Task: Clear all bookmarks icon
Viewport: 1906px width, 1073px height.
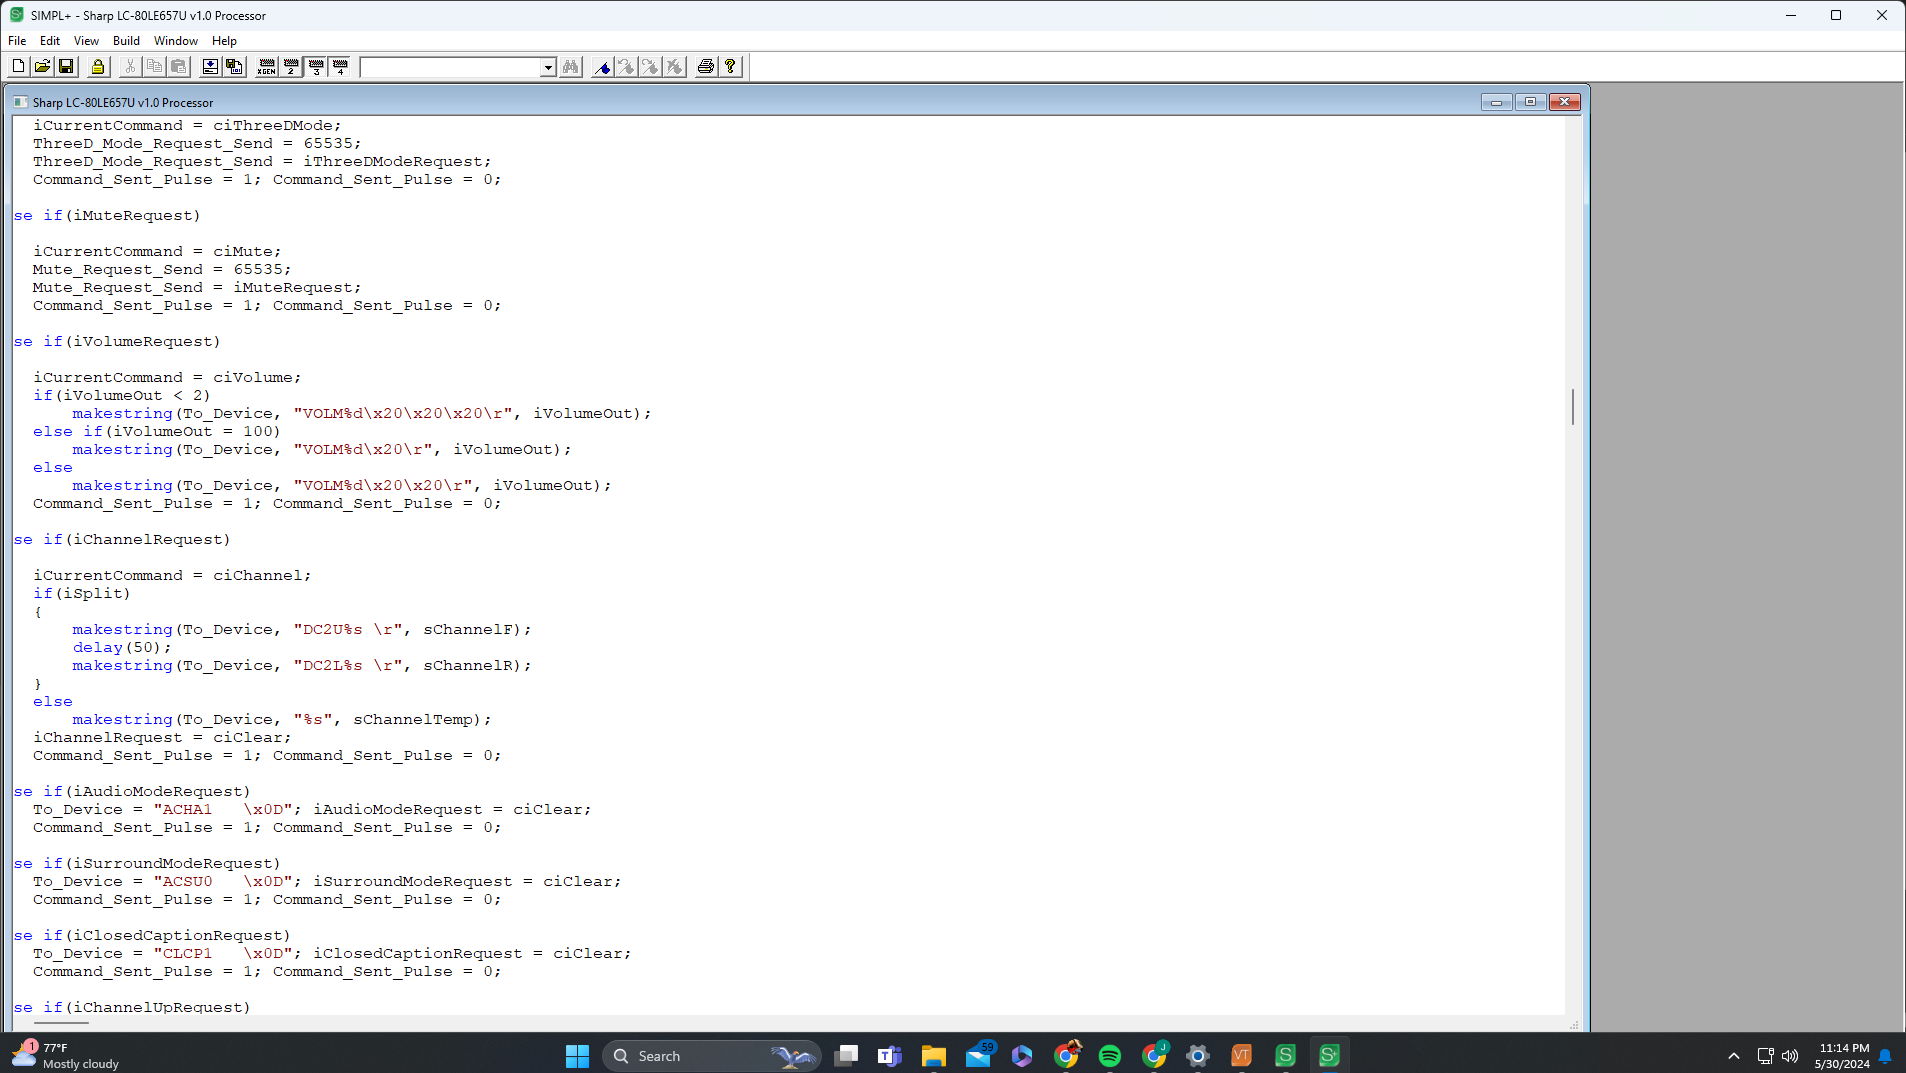Action: [x=675, y=67]
